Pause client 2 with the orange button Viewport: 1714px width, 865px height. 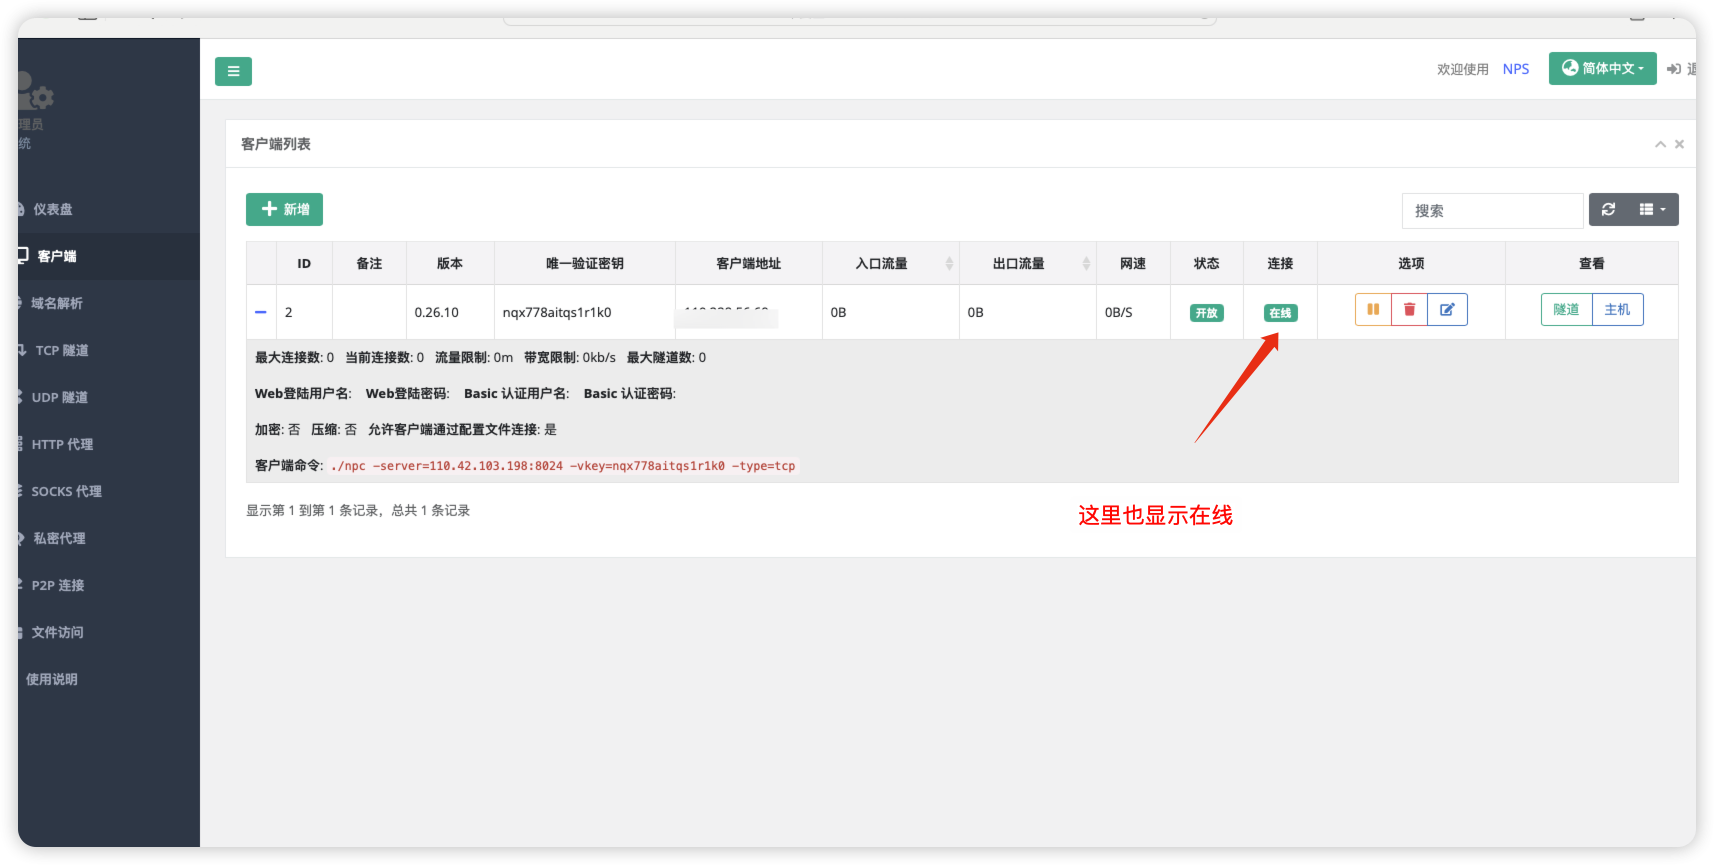1373,309
